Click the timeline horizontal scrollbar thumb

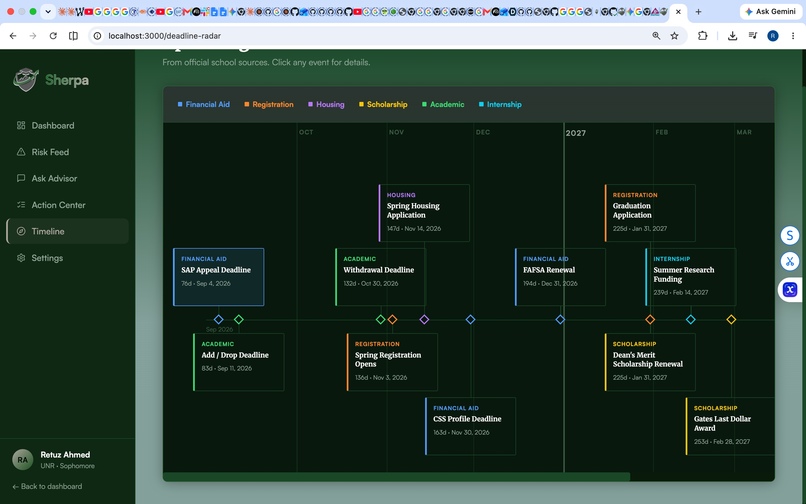tap(396, 477)
